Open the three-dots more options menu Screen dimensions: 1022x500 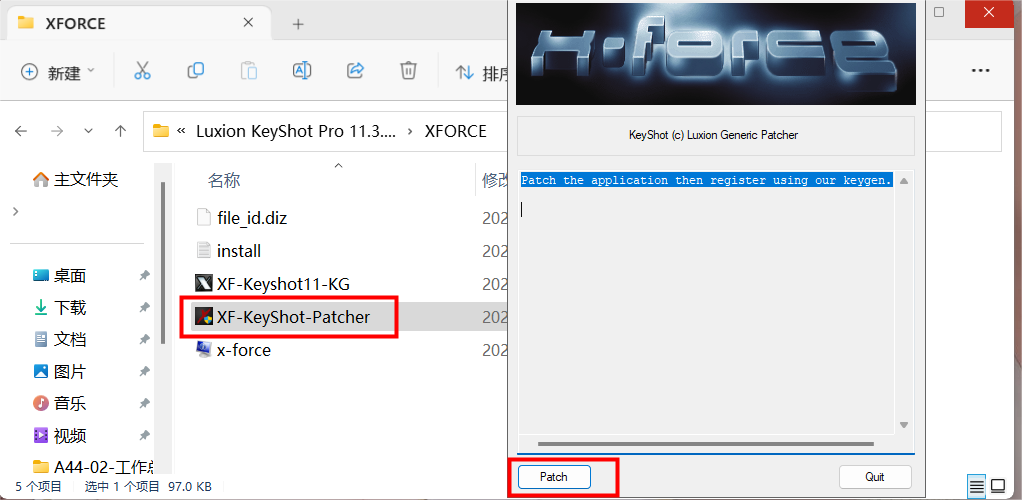coord(980,71)
